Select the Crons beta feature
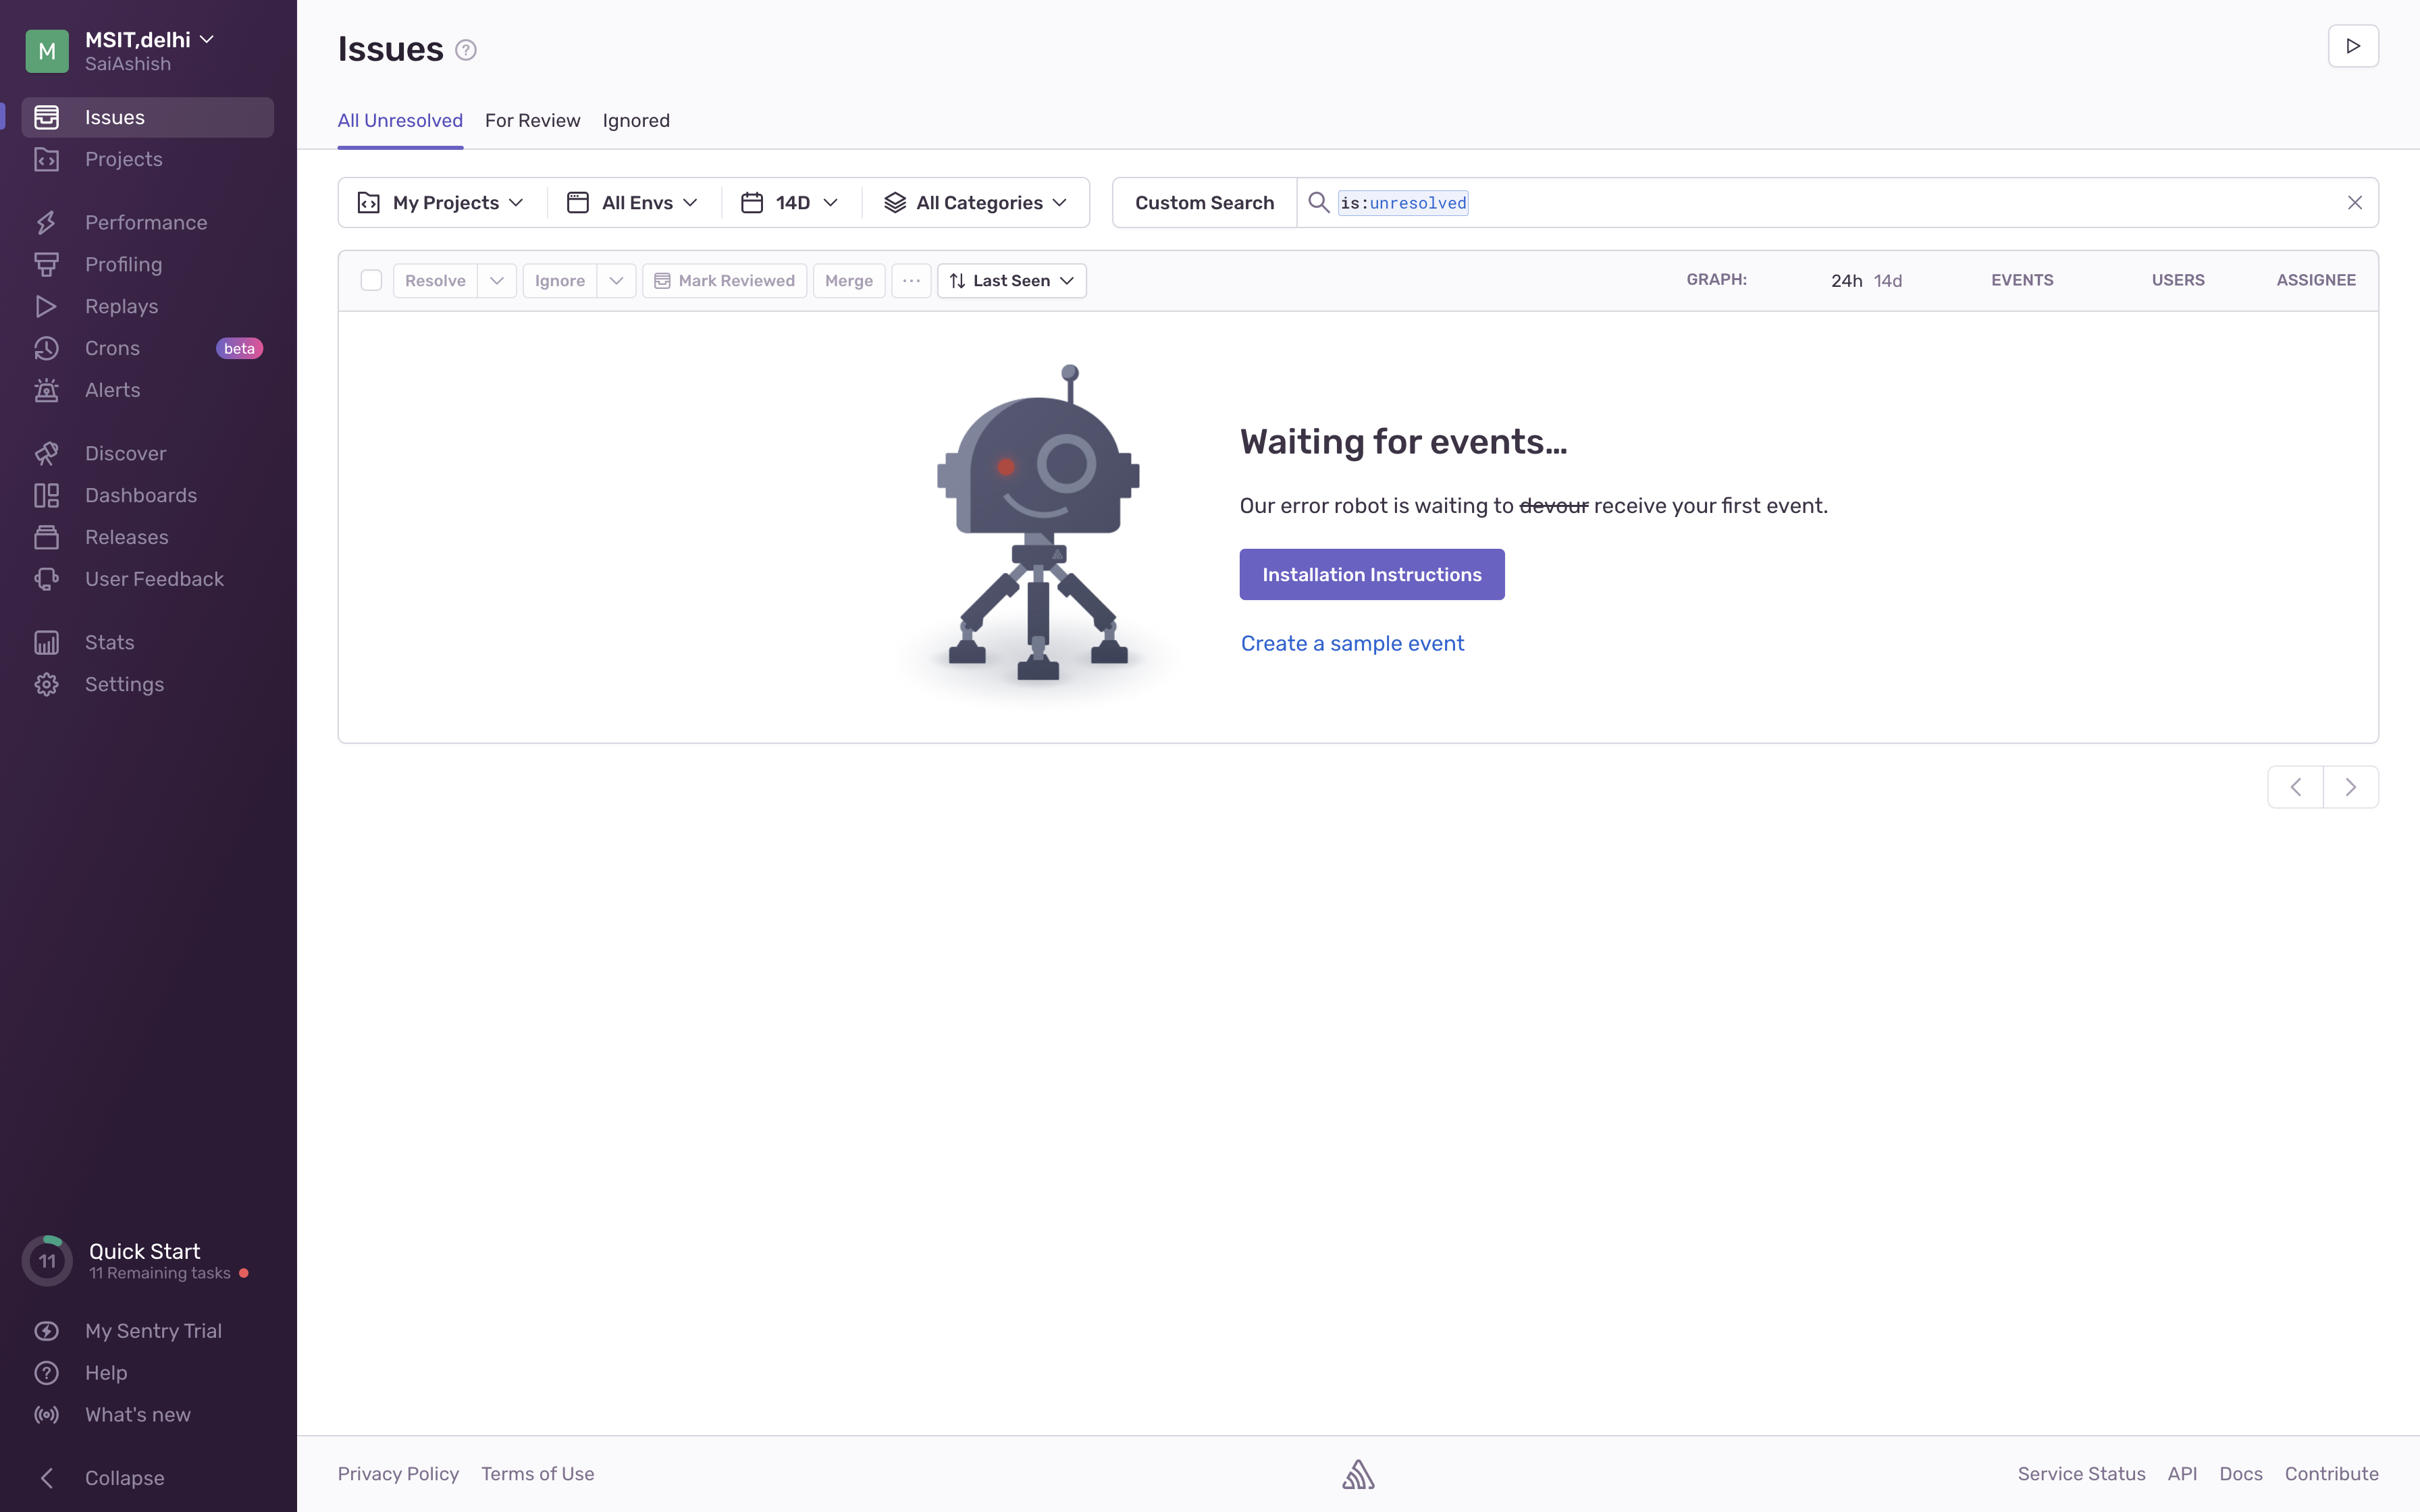The height and width of the screenshot is (1512, 2420). click(x=112, y=348)
